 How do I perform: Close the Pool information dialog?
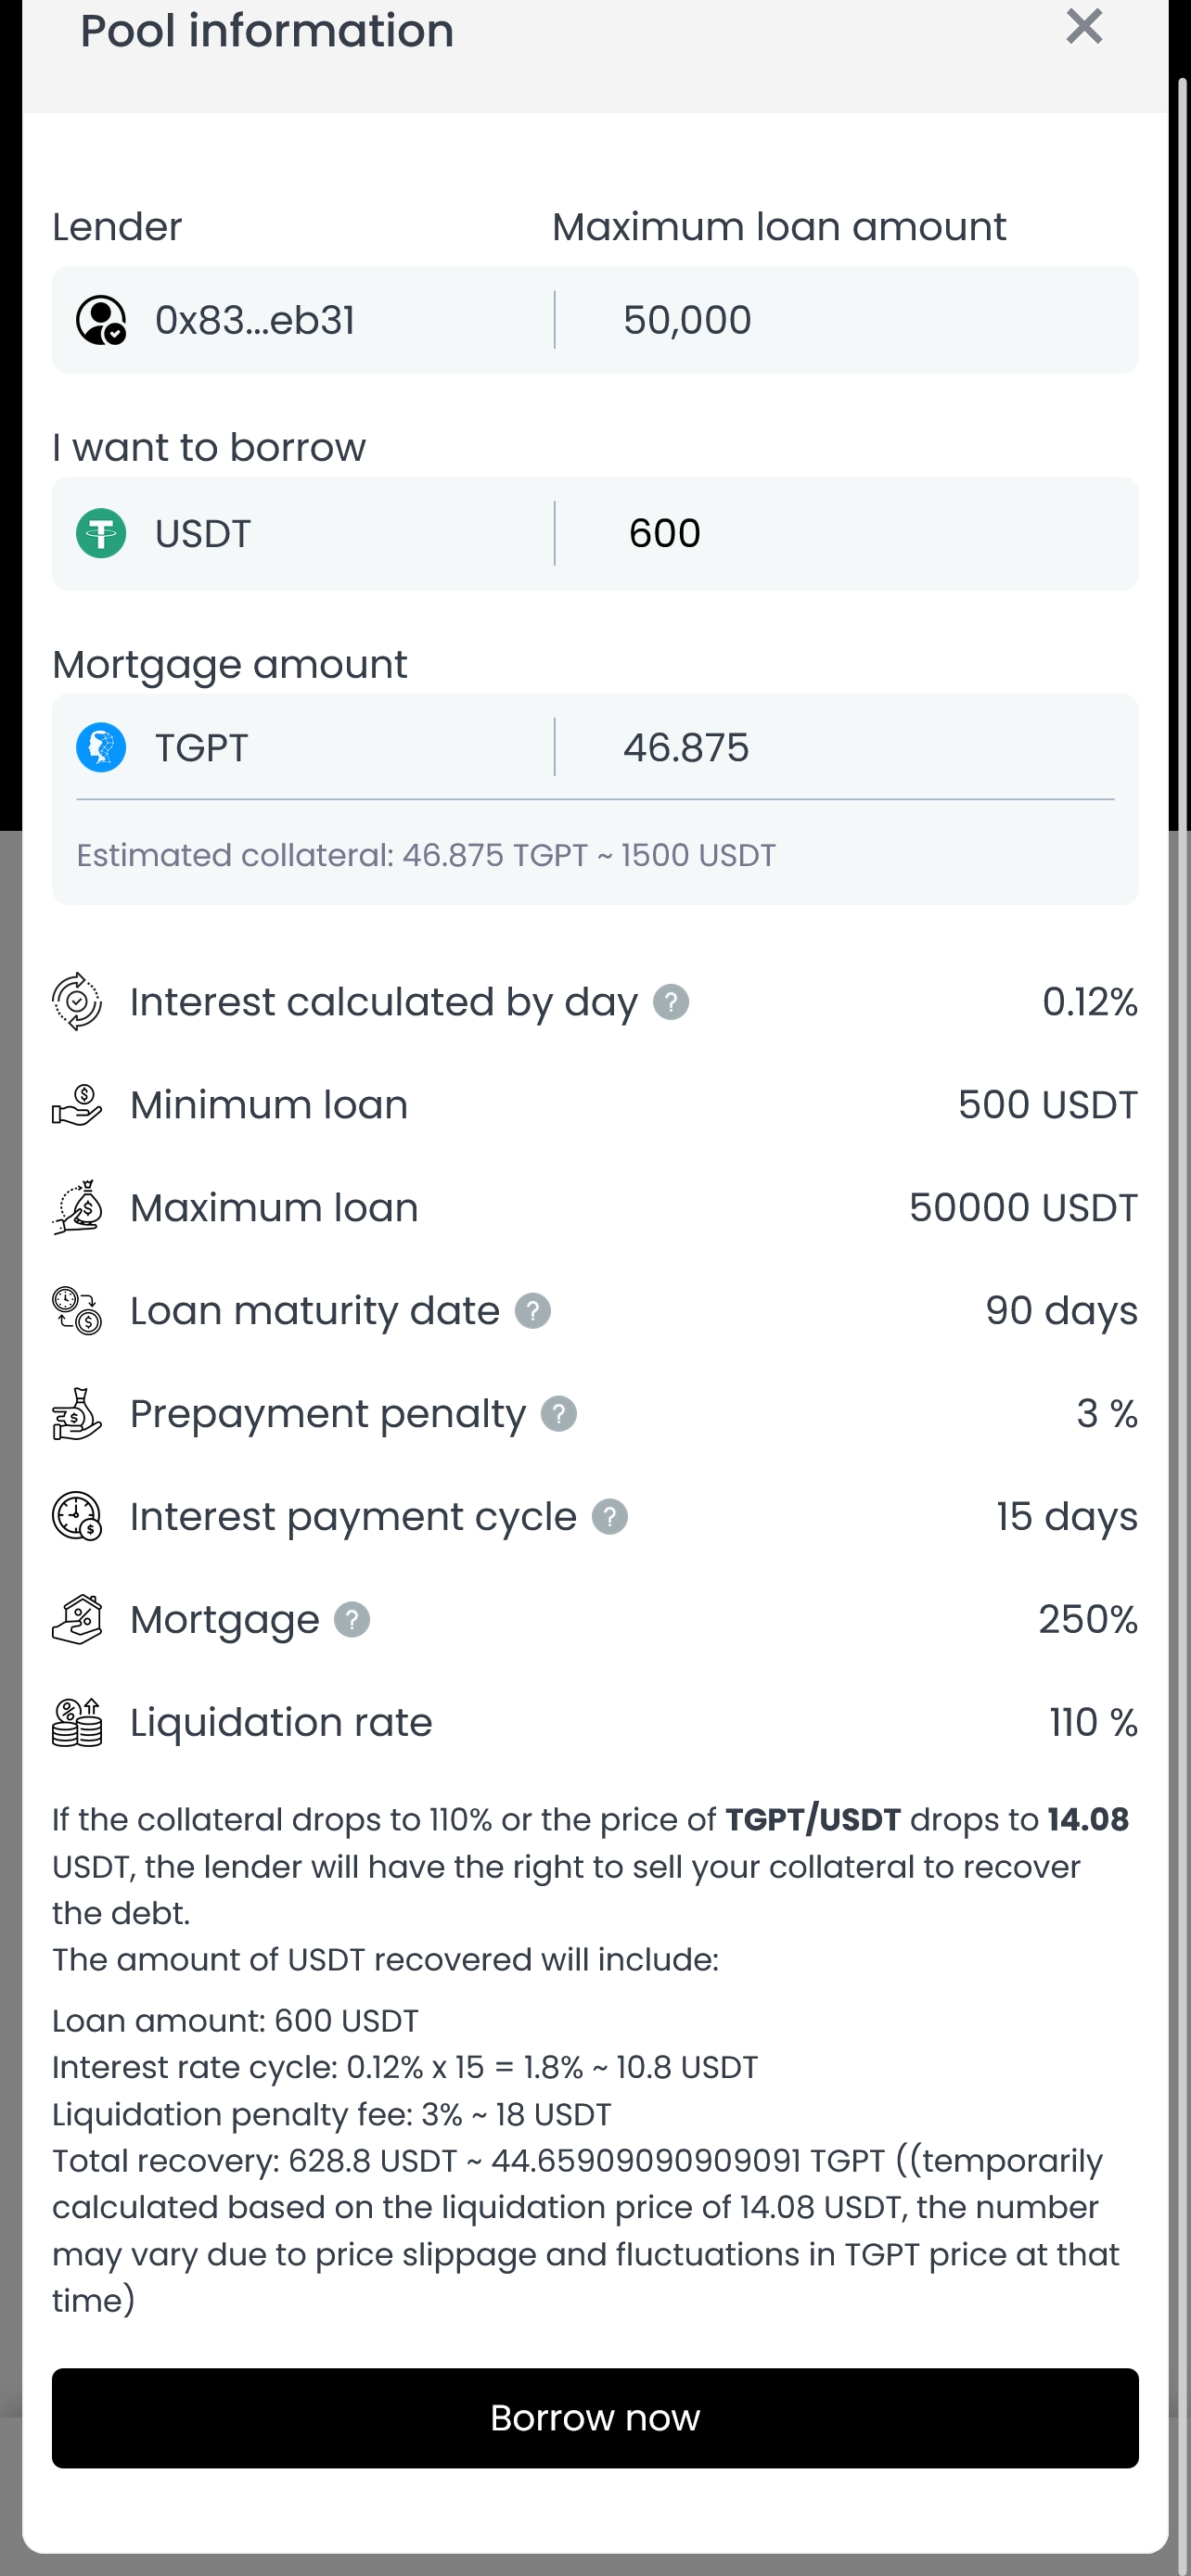1084,27
